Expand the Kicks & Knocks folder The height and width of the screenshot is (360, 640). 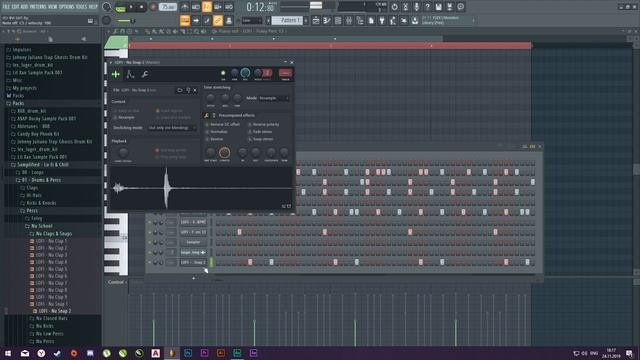[38, 203]
